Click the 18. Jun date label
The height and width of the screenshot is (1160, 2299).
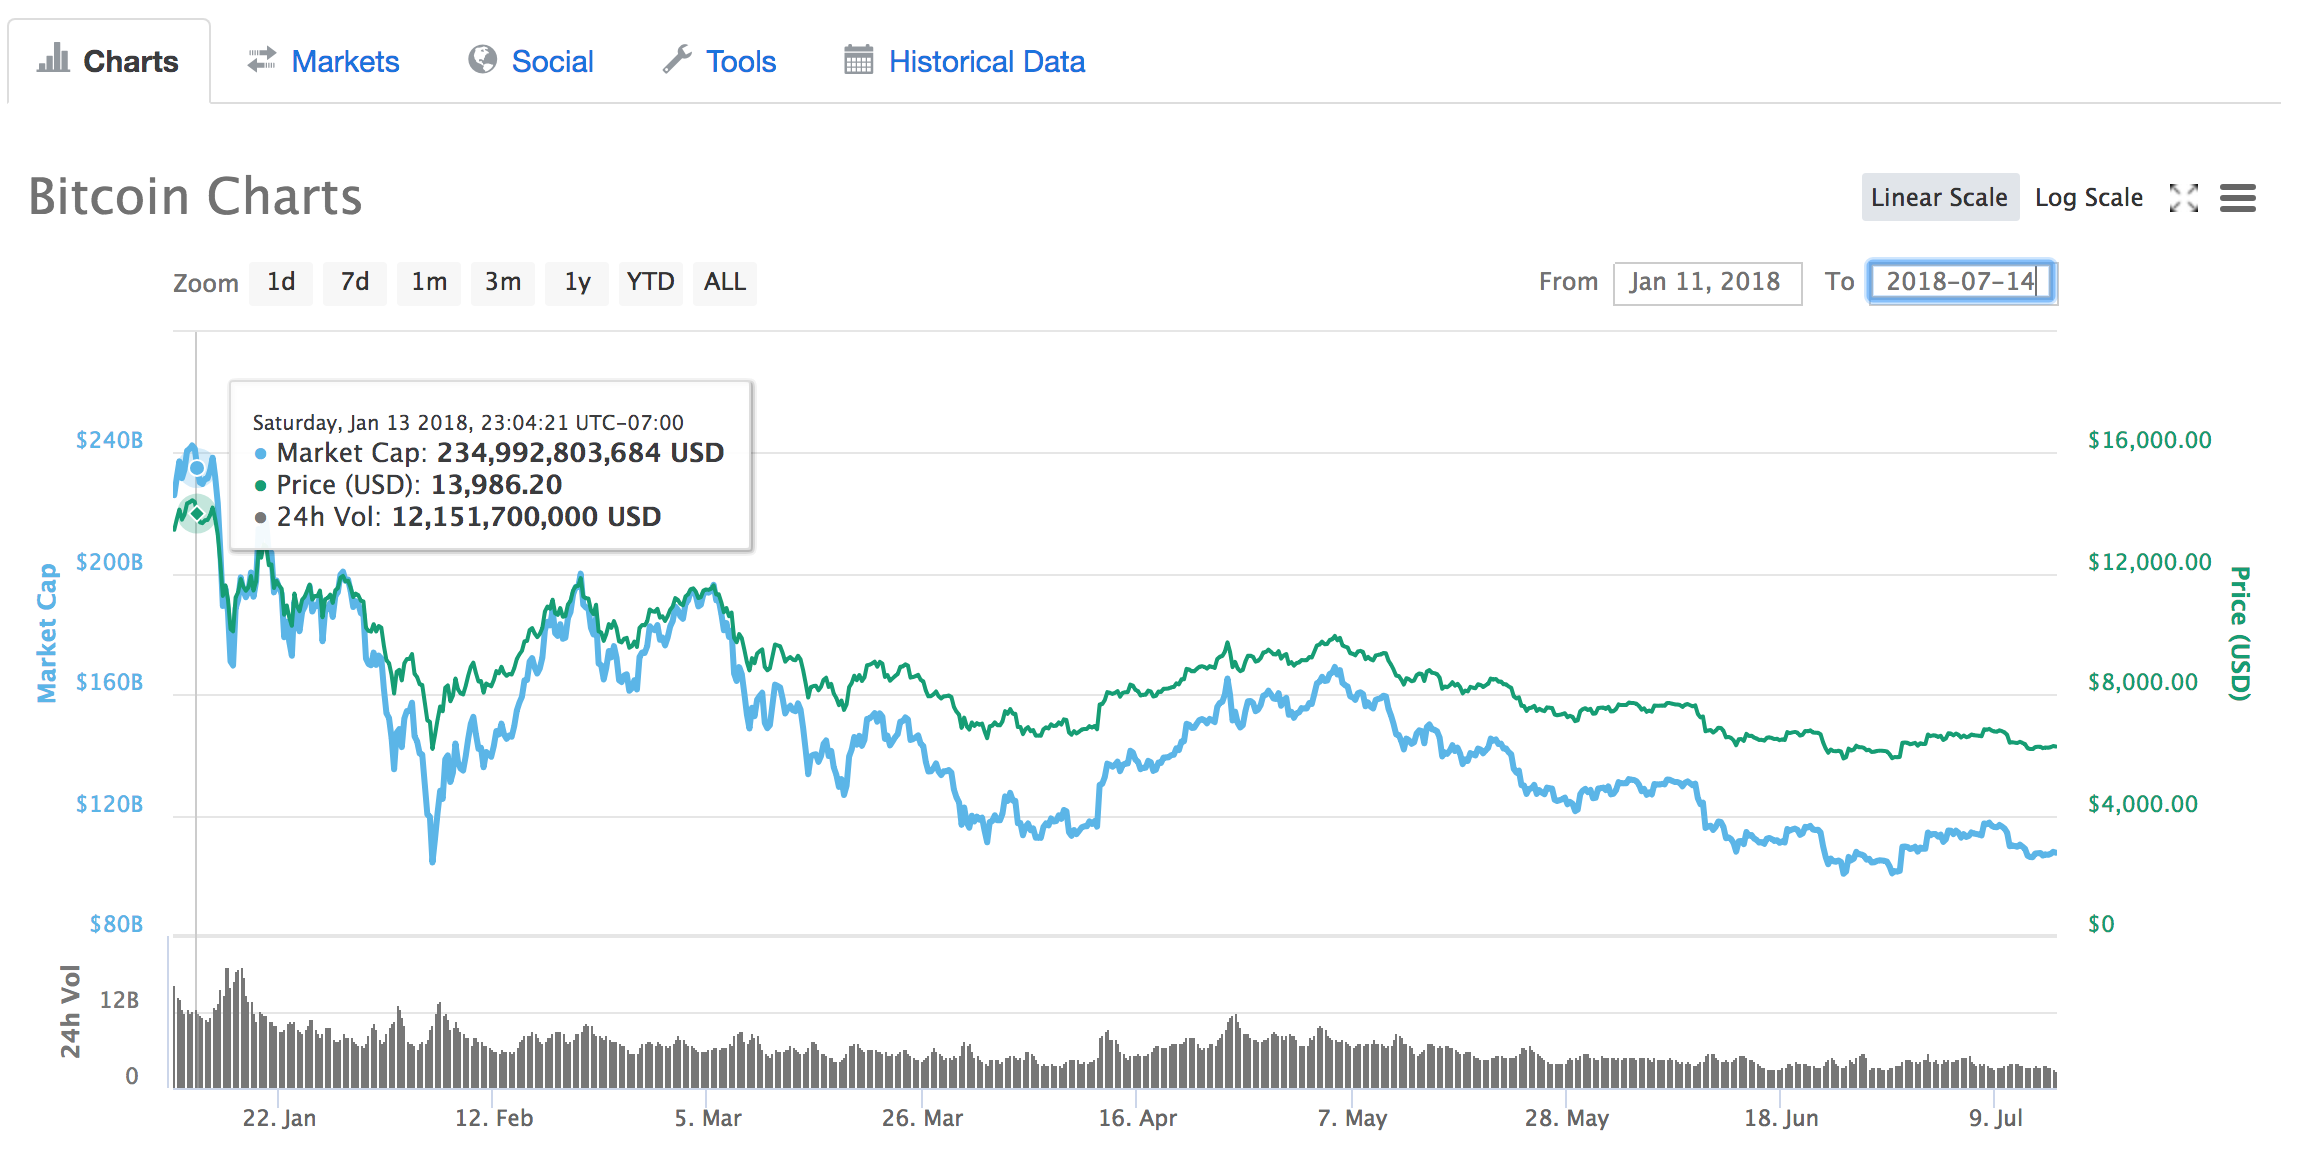pos(1781,1118)
